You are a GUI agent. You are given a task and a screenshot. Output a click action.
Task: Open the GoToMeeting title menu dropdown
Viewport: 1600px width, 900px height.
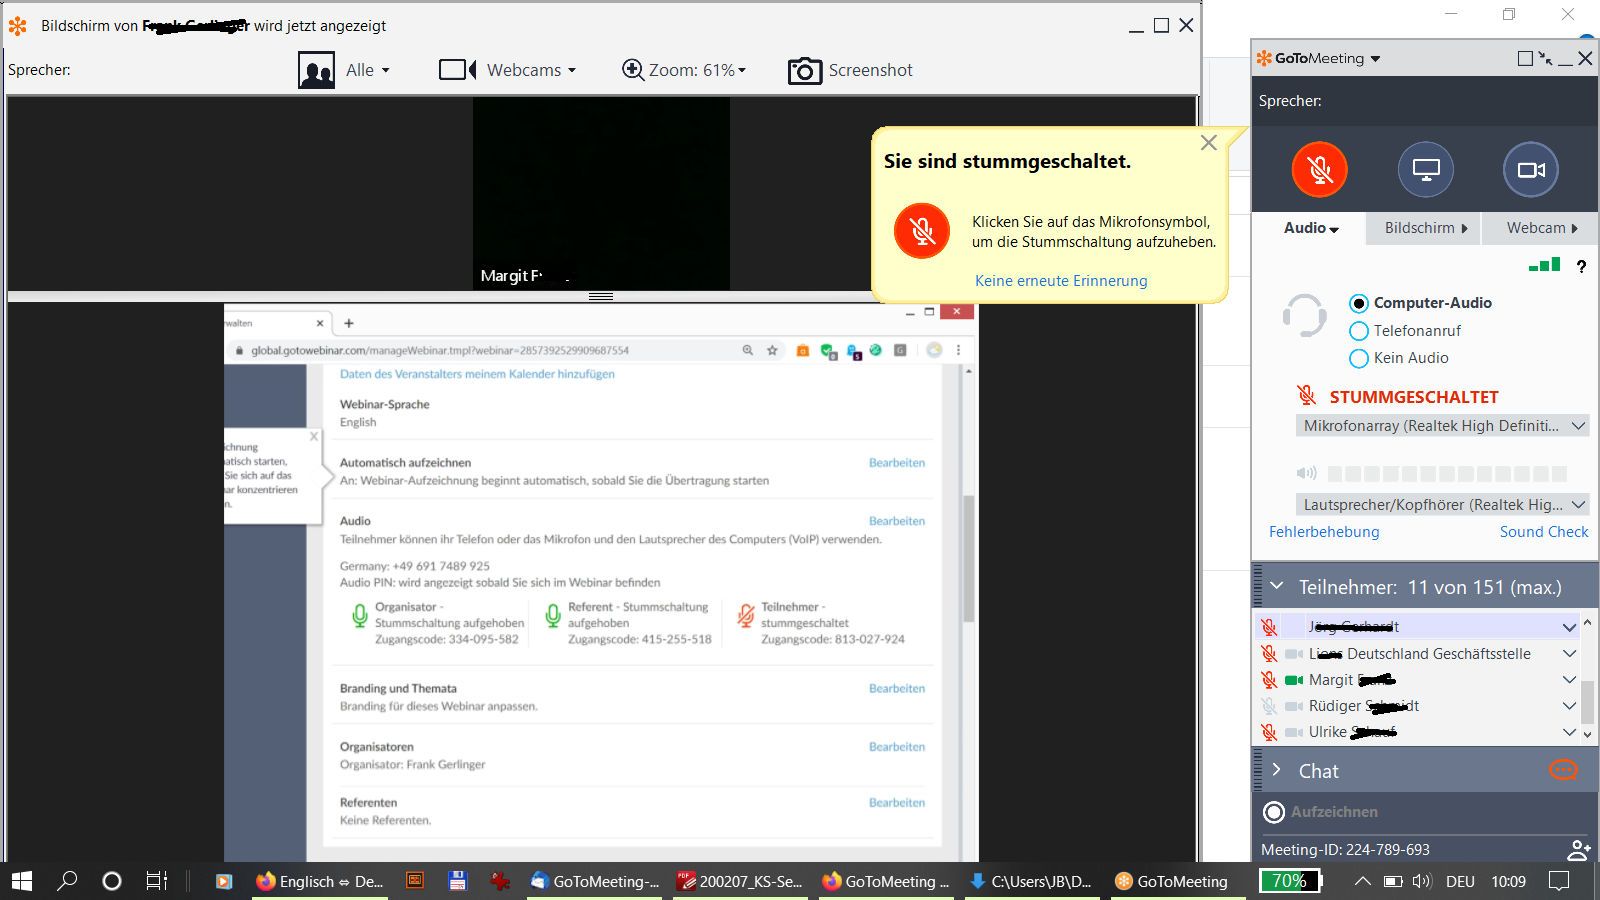point(1375,59)
